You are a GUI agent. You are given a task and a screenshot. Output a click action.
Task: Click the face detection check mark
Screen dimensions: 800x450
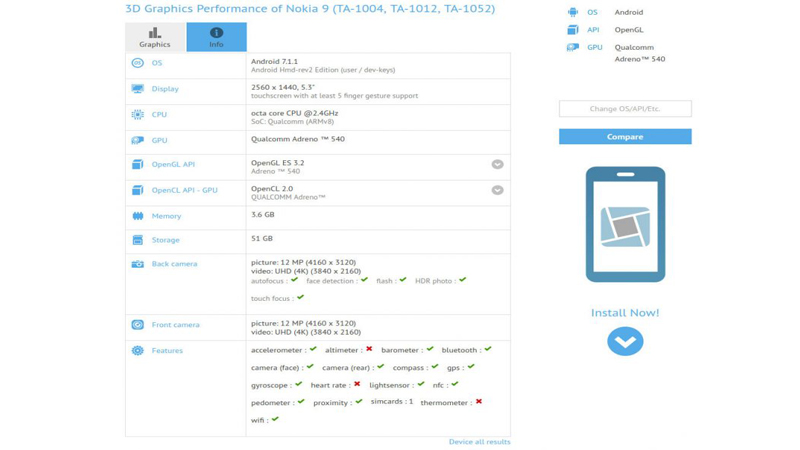(364, 280)
